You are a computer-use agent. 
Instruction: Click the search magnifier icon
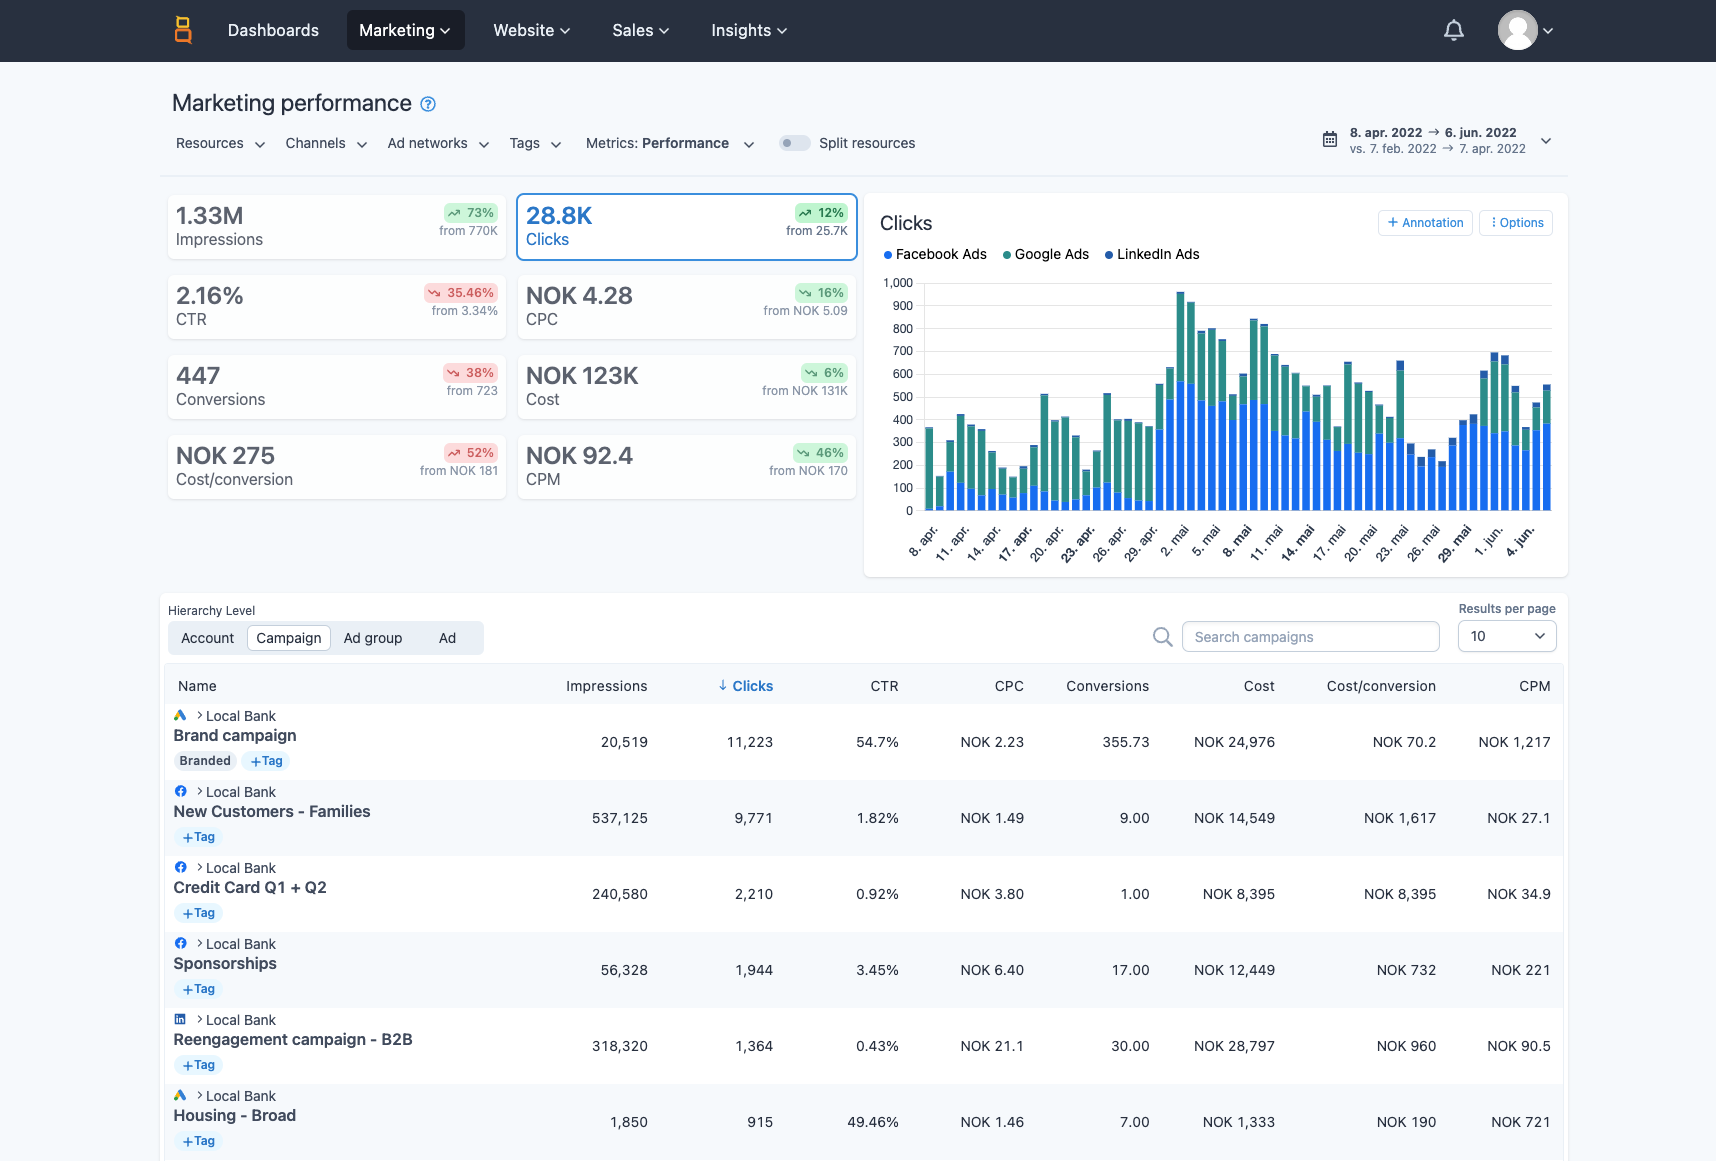(x=1162, y=637)
